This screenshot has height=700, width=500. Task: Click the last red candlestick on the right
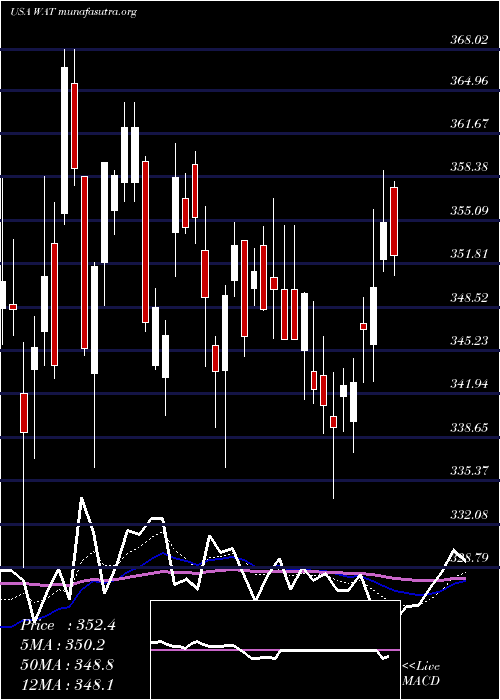pos(394,221)
